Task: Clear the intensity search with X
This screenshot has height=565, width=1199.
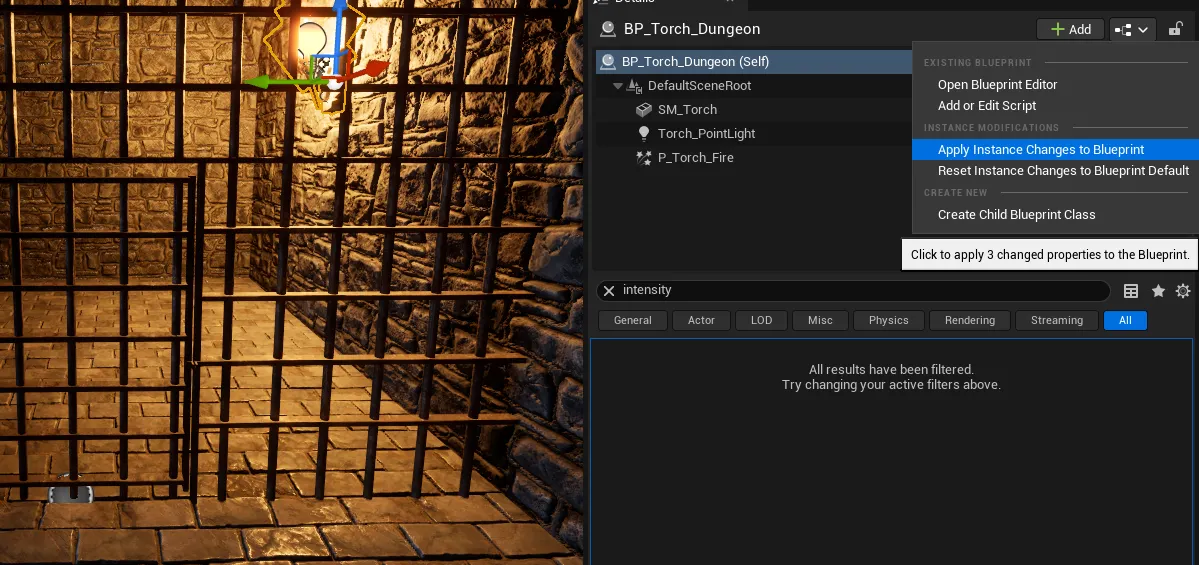Action: click(609, 291)
